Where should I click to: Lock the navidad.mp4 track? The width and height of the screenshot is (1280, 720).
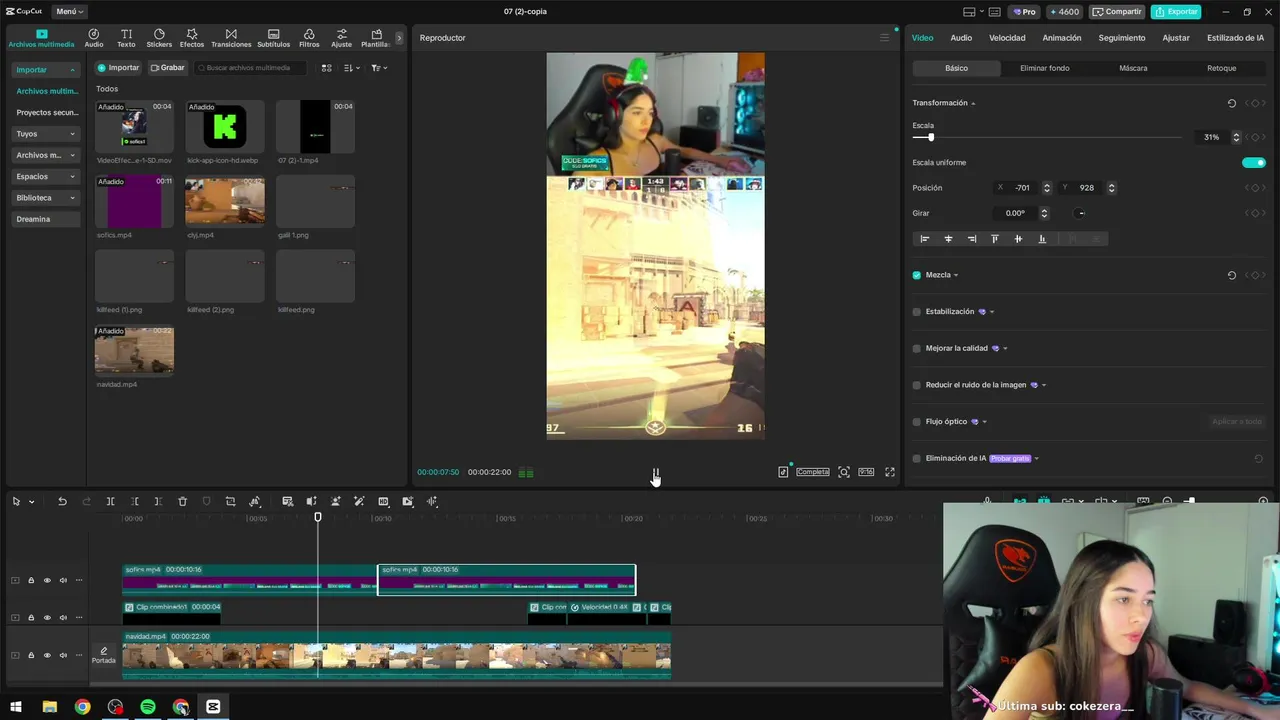pyautogui.click(x=31, y=655)
